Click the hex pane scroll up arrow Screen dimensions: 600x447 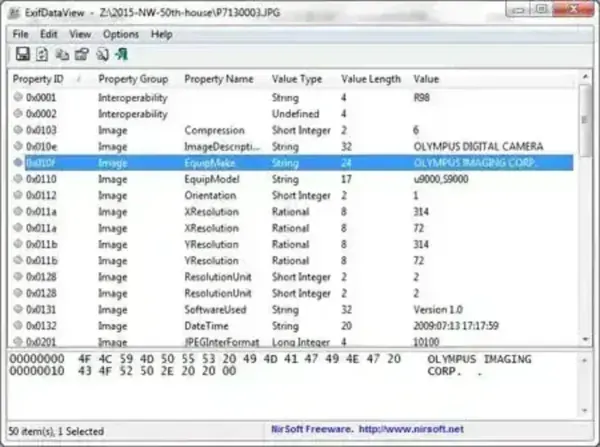coord(585,360)
